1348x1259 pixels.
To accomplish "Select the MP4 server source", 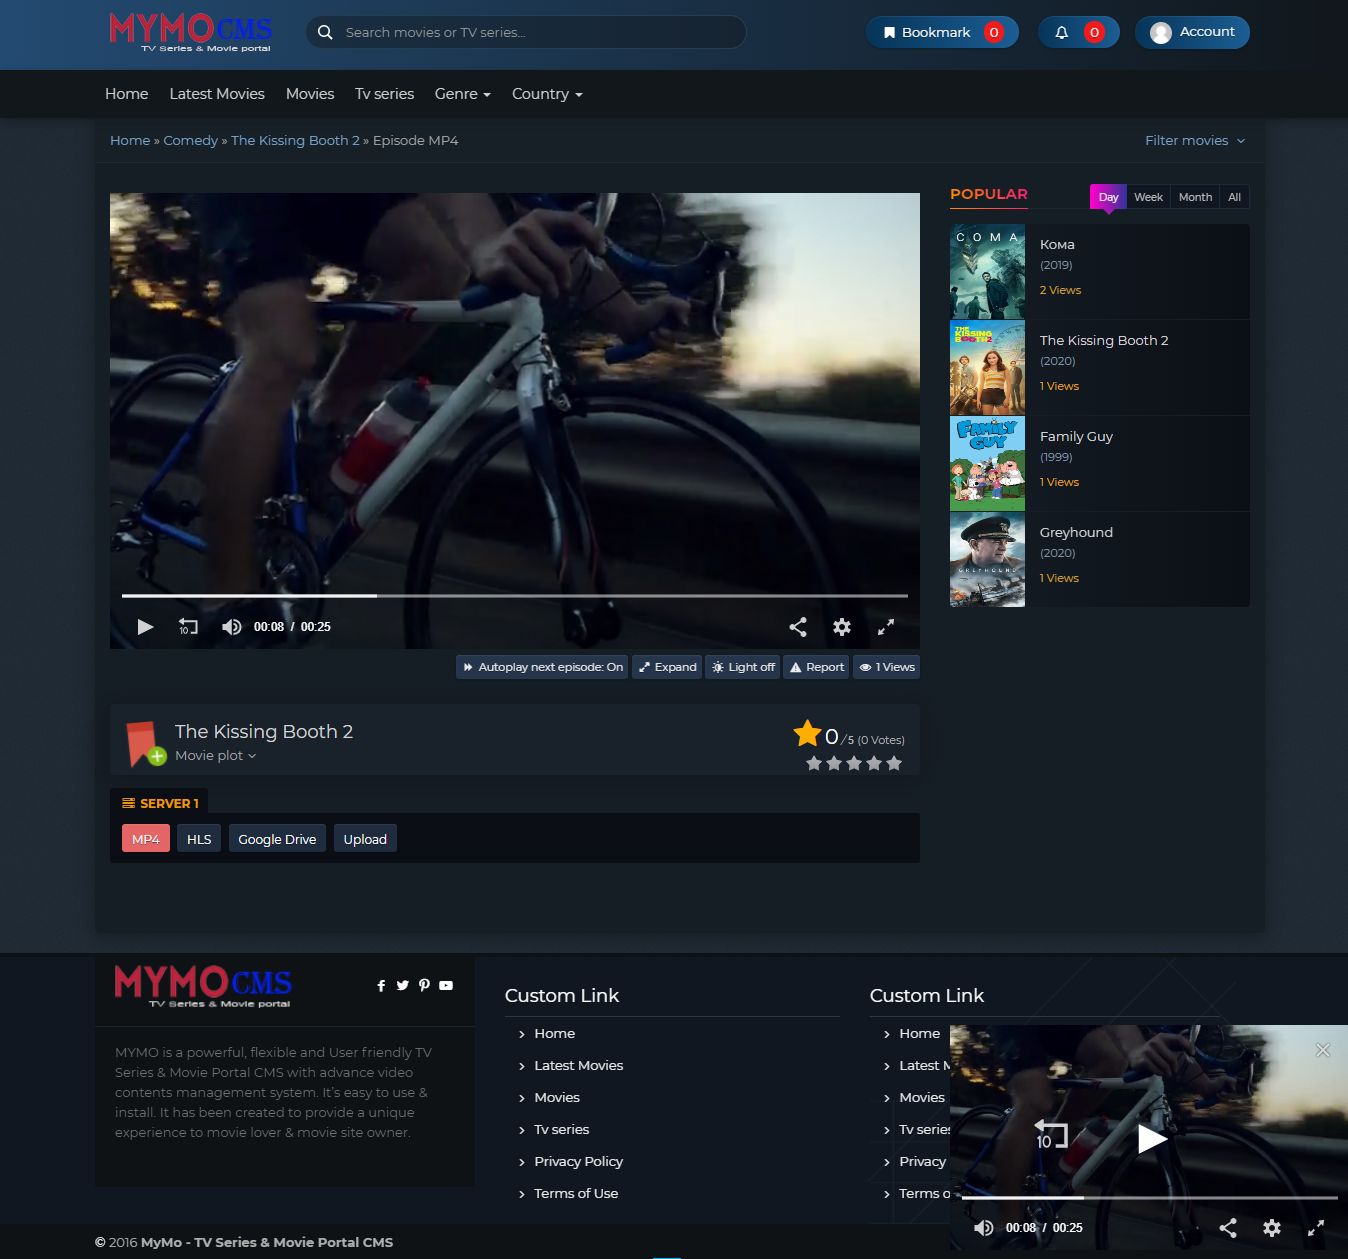I will click(146, 839).
